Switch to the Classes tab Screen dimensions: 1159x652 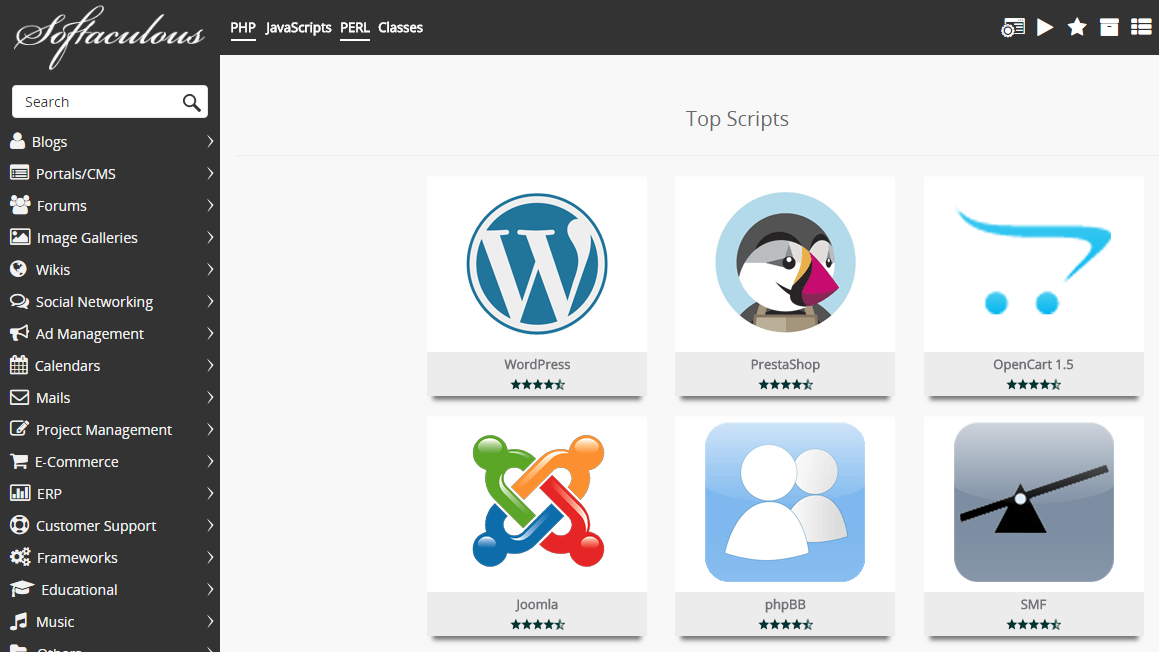coord(401,28)
